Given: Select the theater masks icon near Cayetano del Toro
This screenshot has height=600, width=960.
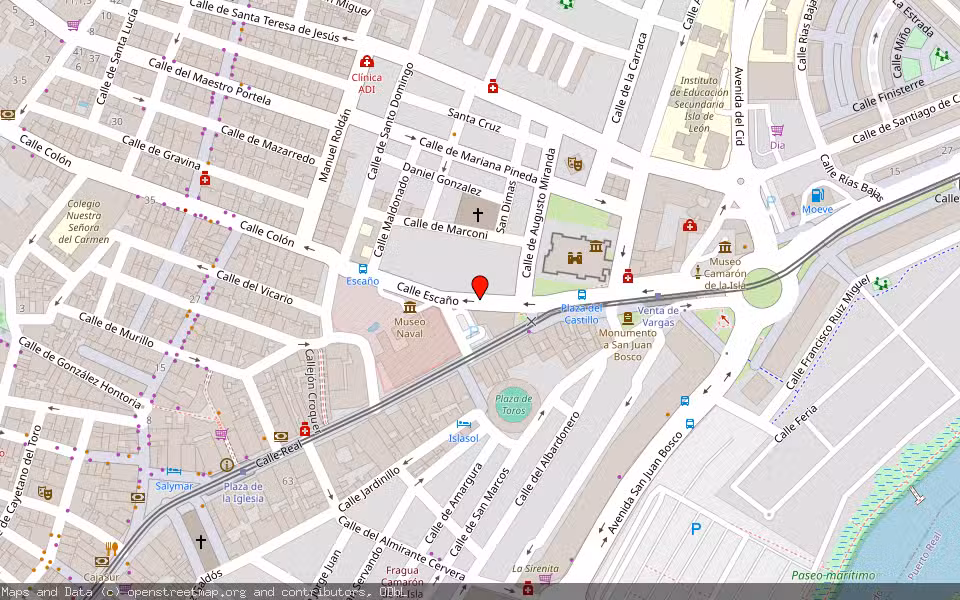Looking at the screenshot, I should pos(44,493).
